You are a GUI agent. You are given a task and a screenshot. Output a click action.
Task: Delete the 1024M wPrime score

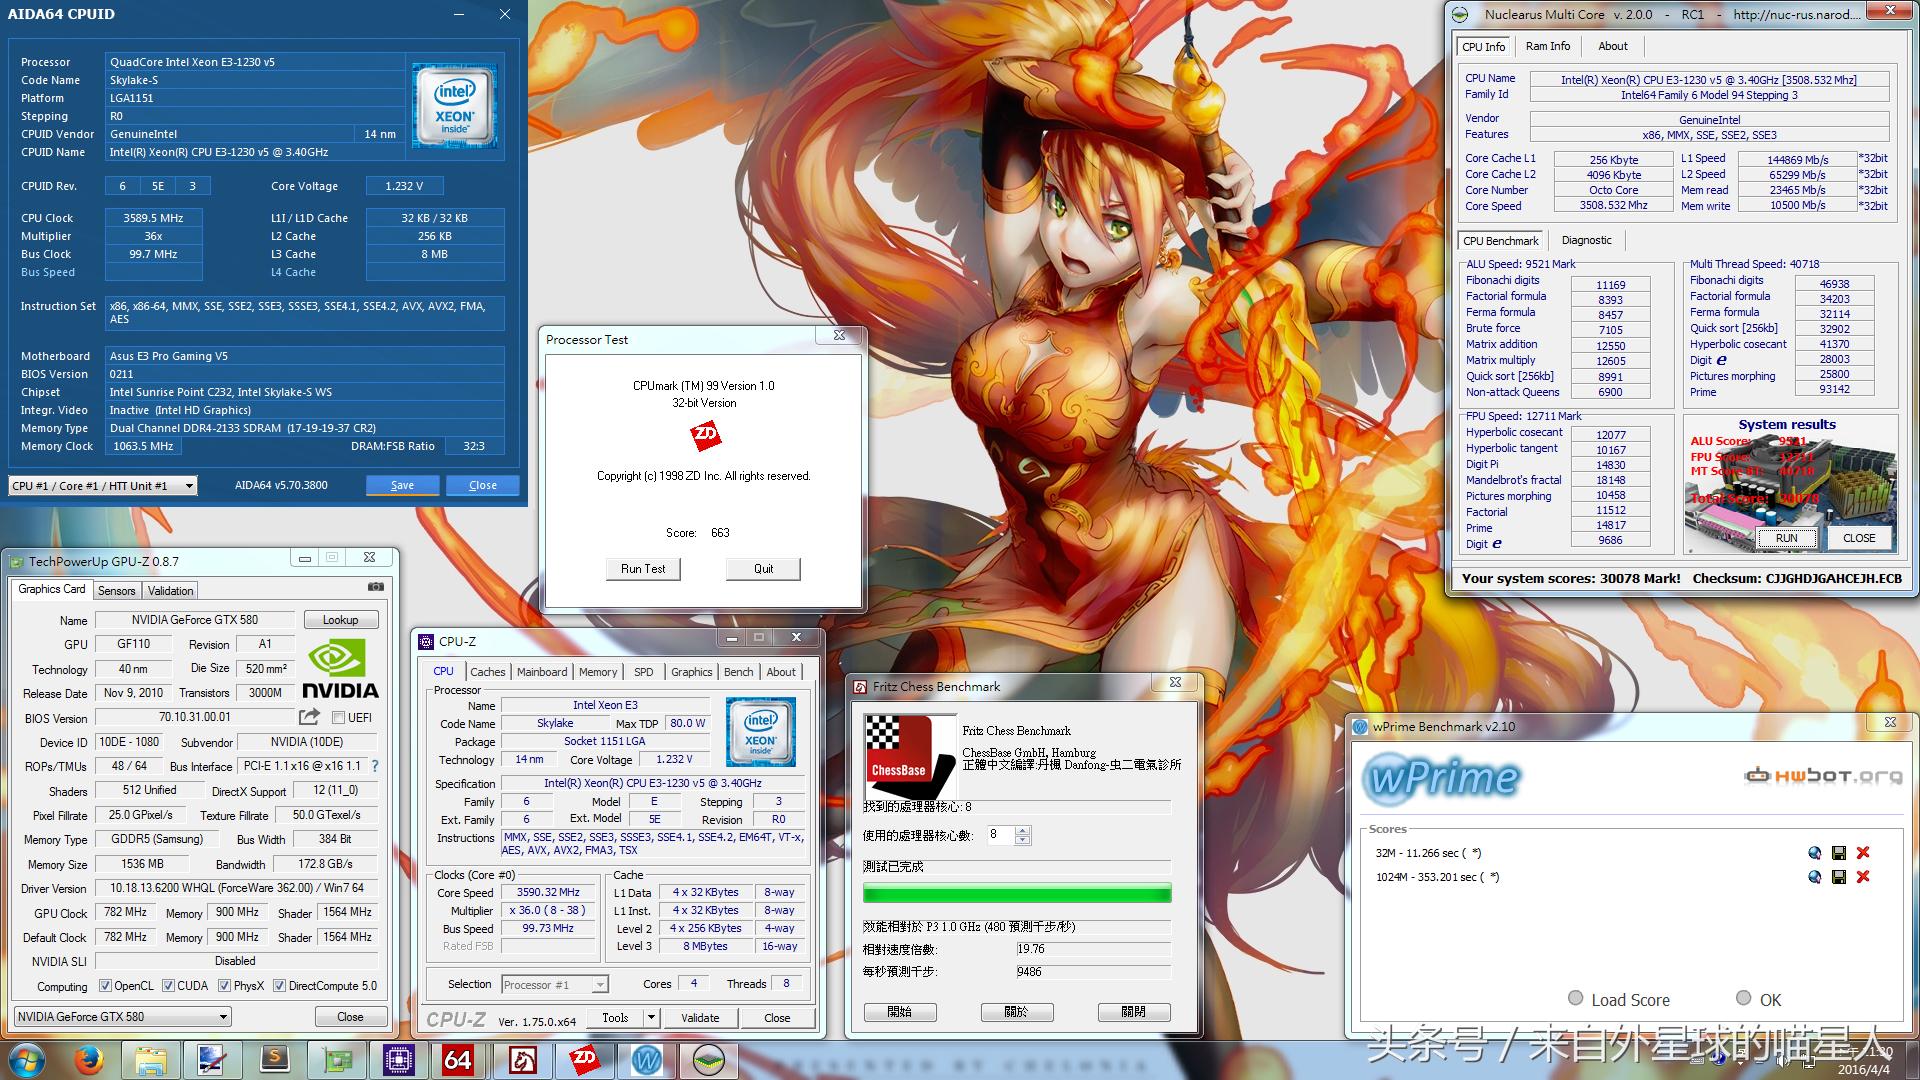click(x=1862, y=877)
